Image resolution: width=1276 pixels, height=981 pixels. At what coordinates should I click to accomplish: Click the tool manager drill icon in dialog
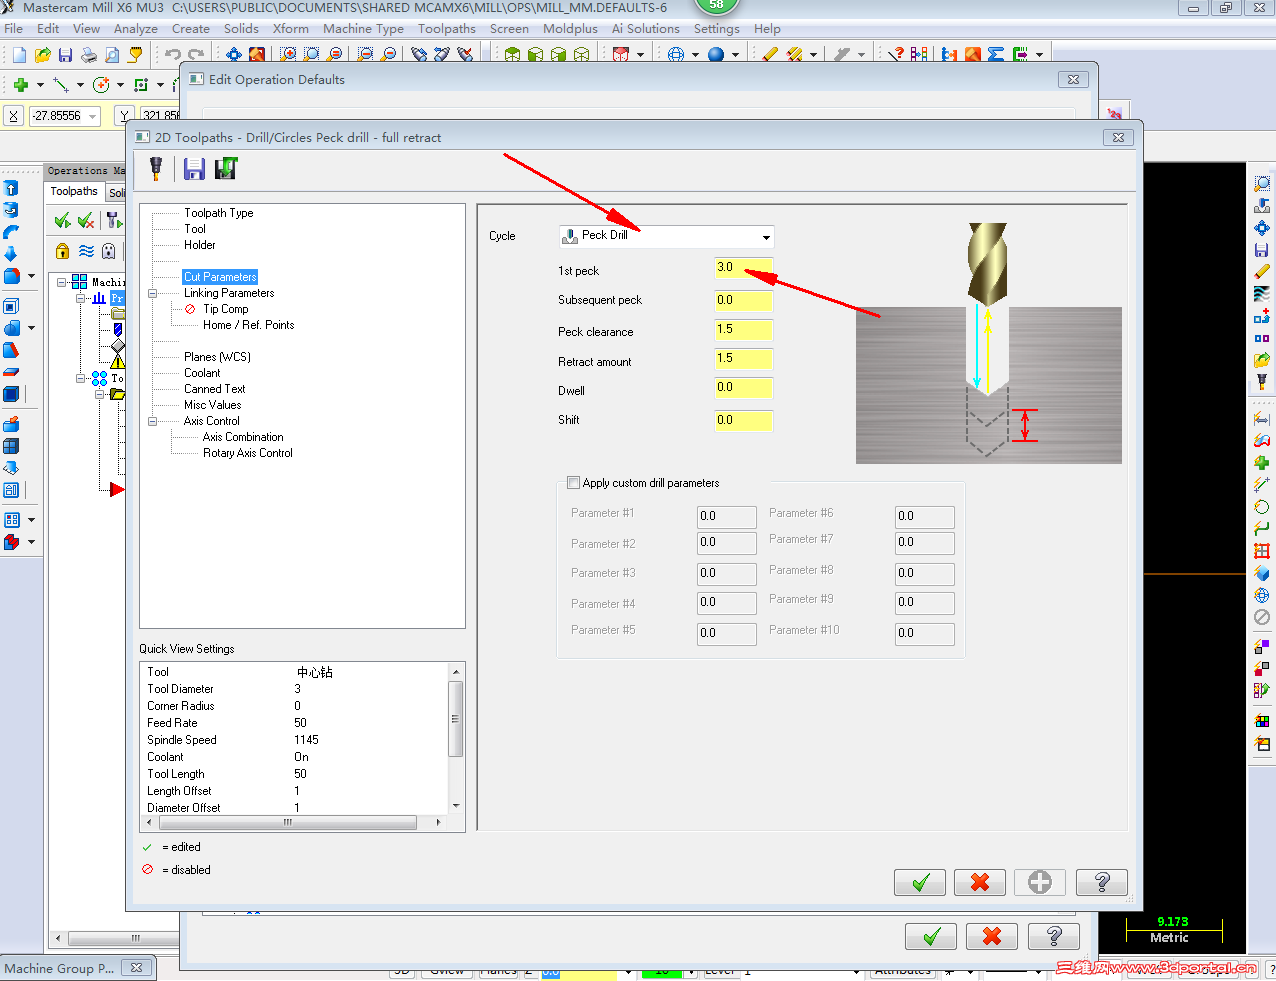[156, 168]
